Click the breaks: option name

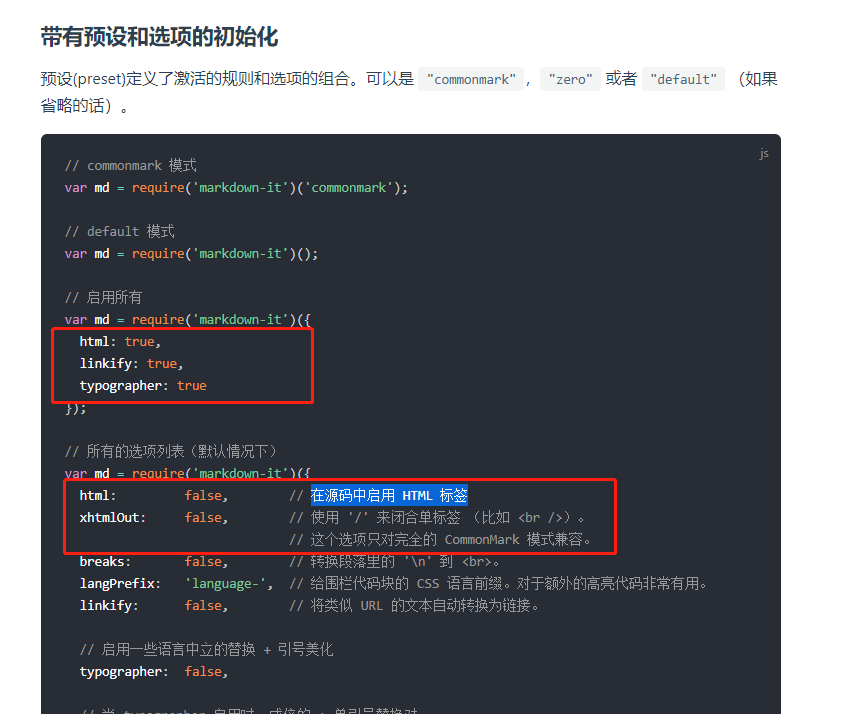(105, 562)
